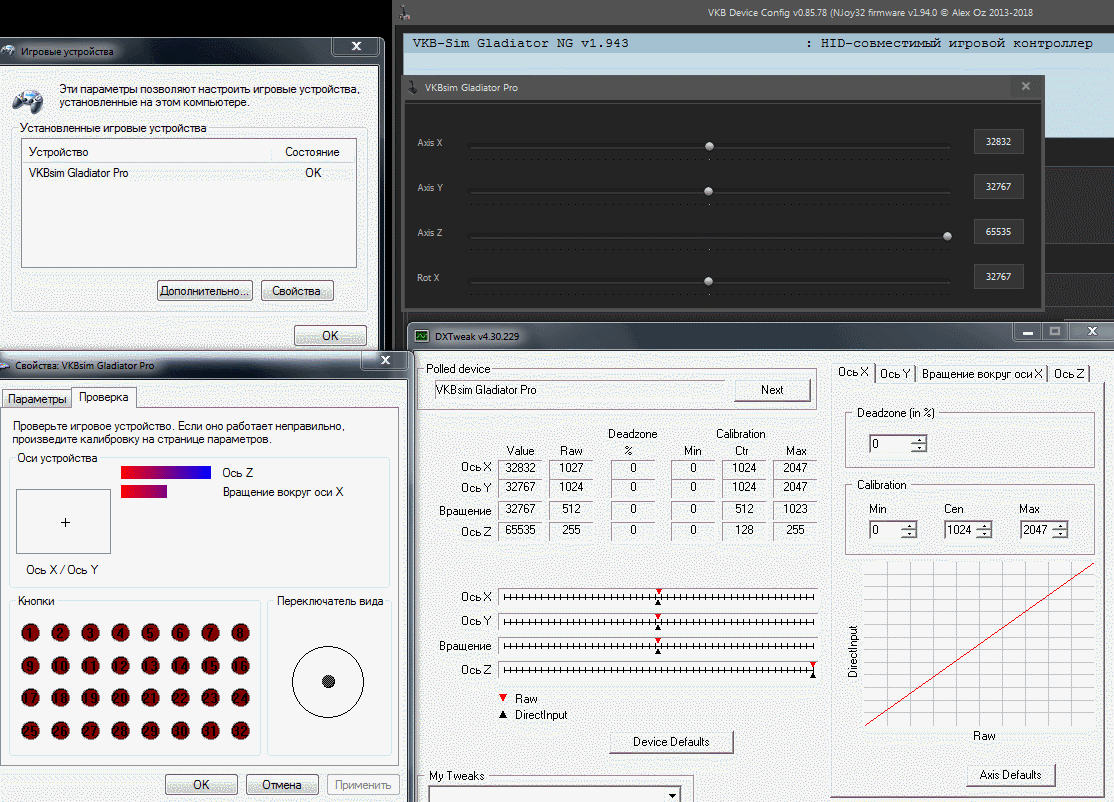Click button indicator number 32
1114x802 pixels.
(240, 731)
